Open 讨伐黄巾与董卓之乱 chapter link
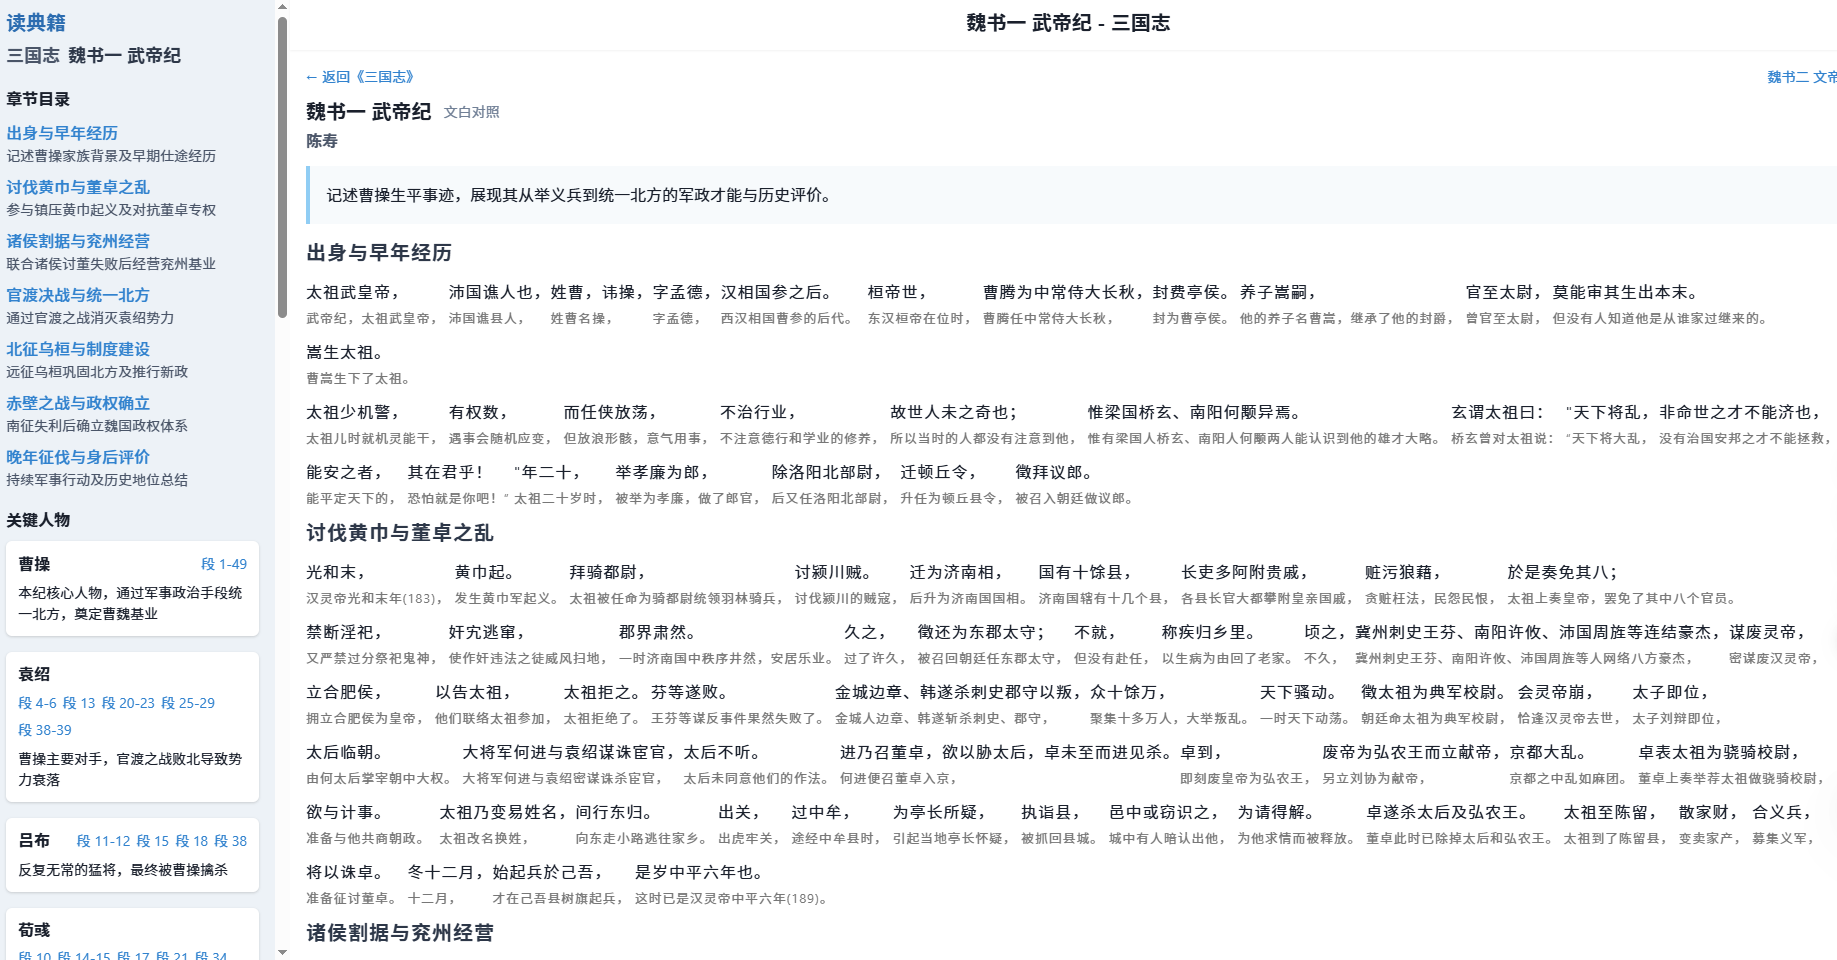1837x960 pixels. pos(78,187)
